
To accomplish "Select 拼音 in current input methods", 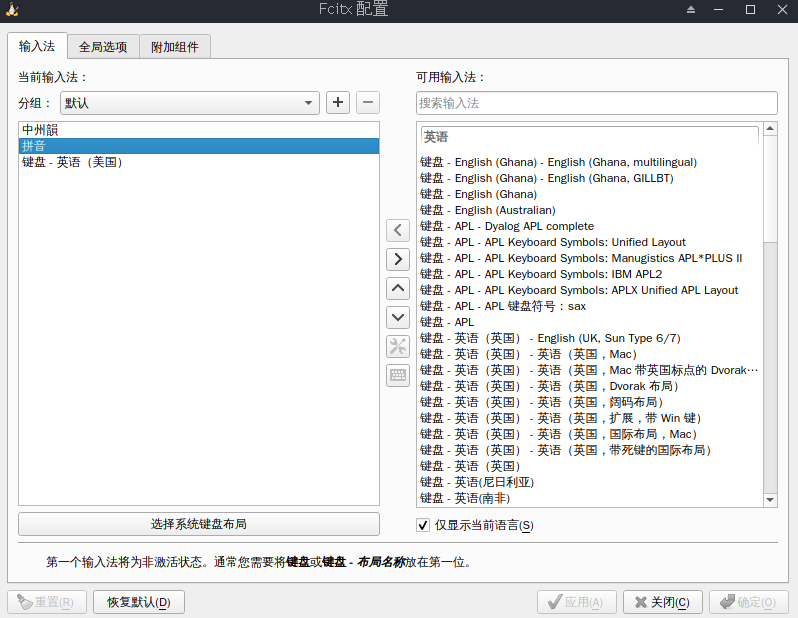I will [199, 146].
